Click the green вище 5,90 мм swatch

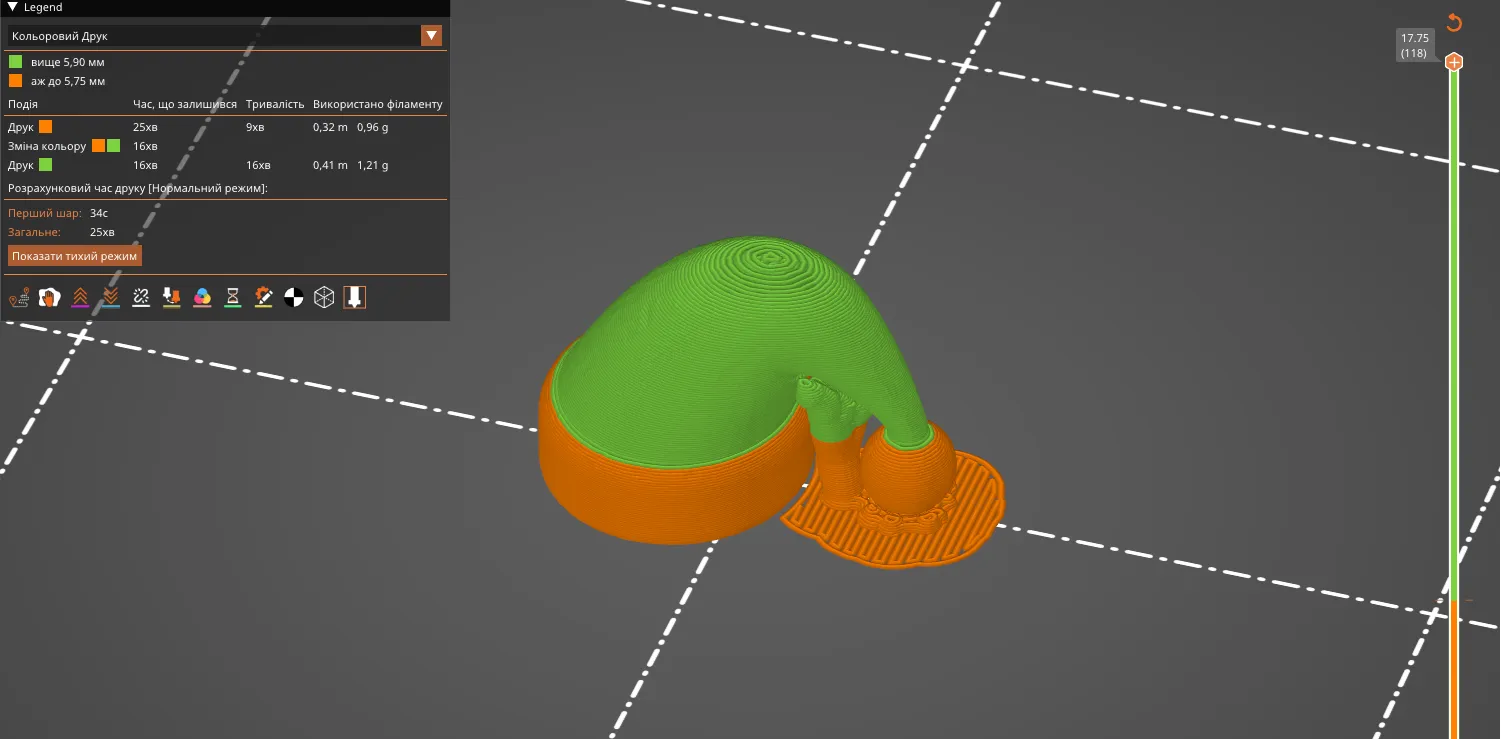(15, 62)
